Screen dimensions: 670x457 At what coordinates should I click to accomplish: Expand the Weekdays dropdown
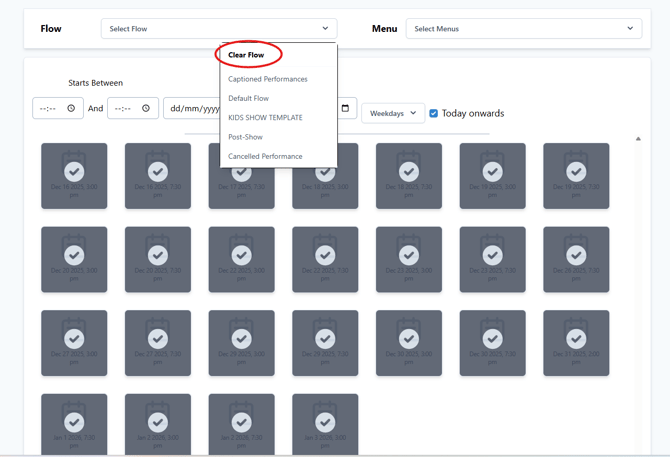pos(392,113)
